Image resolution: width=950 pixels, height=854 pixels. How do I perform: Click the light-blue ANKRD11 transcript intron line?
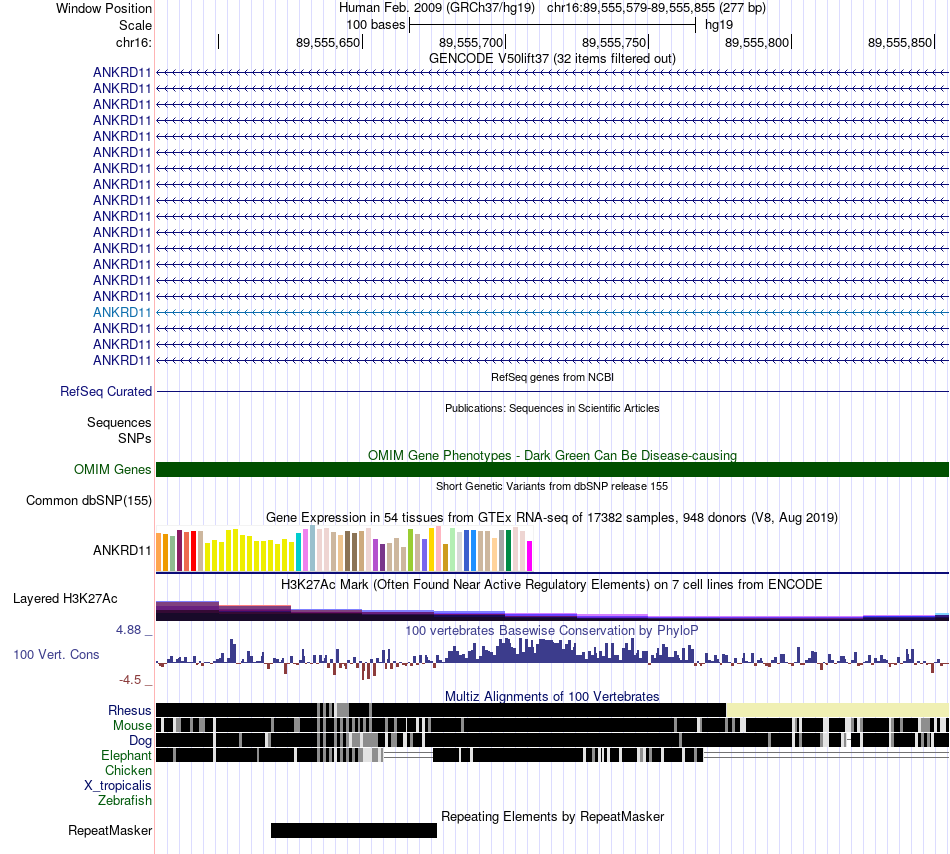point(552,313)
